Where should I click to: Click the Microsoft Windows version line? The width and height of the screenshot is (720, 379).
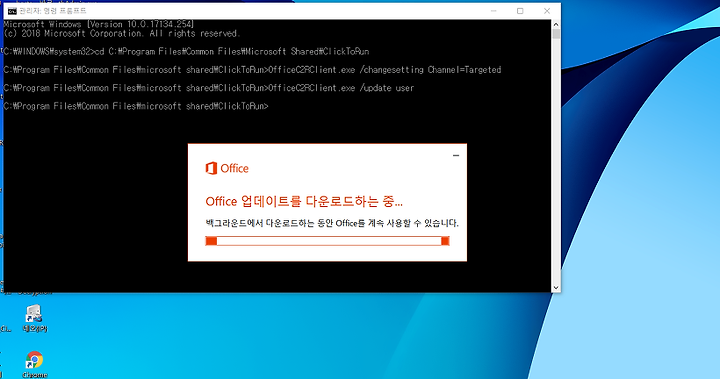click(99, 24)
